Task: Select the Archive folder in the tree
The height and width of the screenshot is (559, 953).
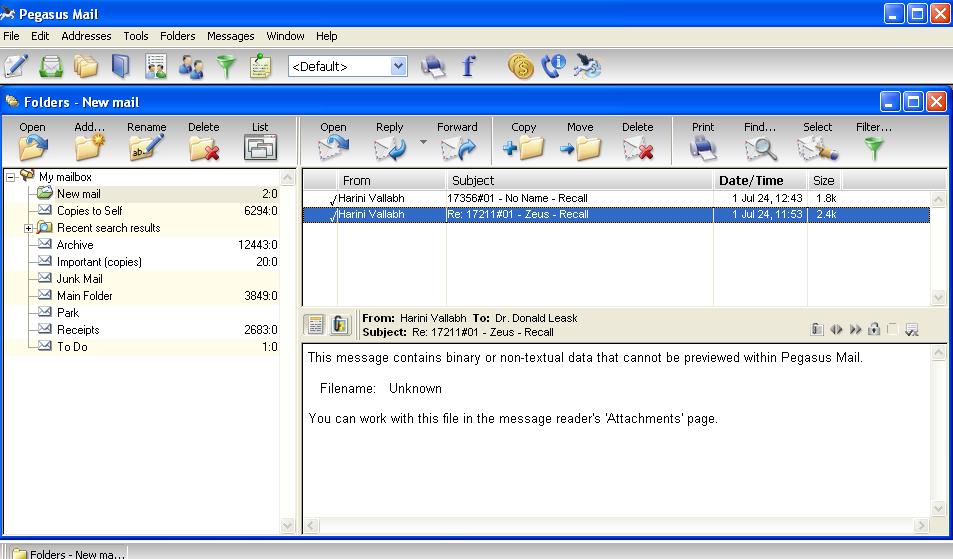Action: pyautogui.click(x=75, y=245)
